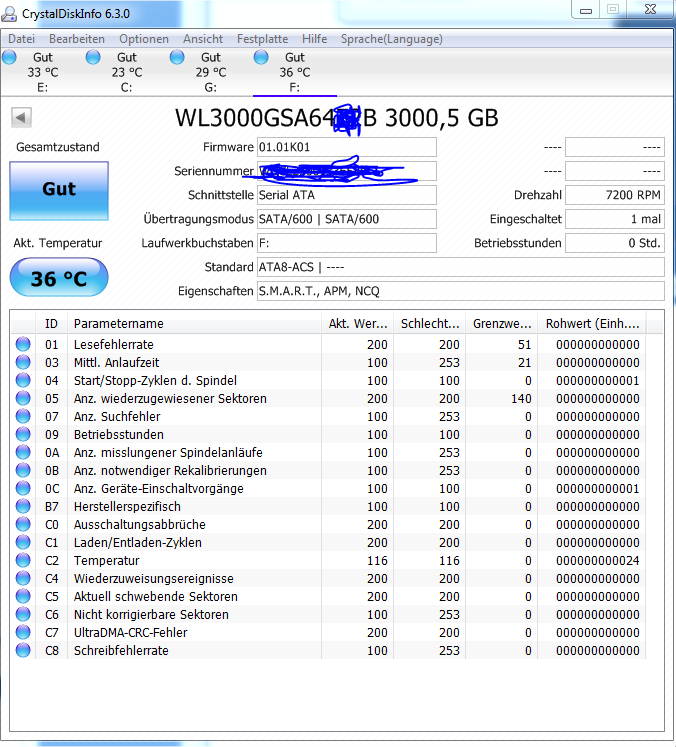Click status orb of Nicht korrigierbare Sektoren row
Image resolution: width=676 pixels, height=747 pixels.
[x=23, y=614]
